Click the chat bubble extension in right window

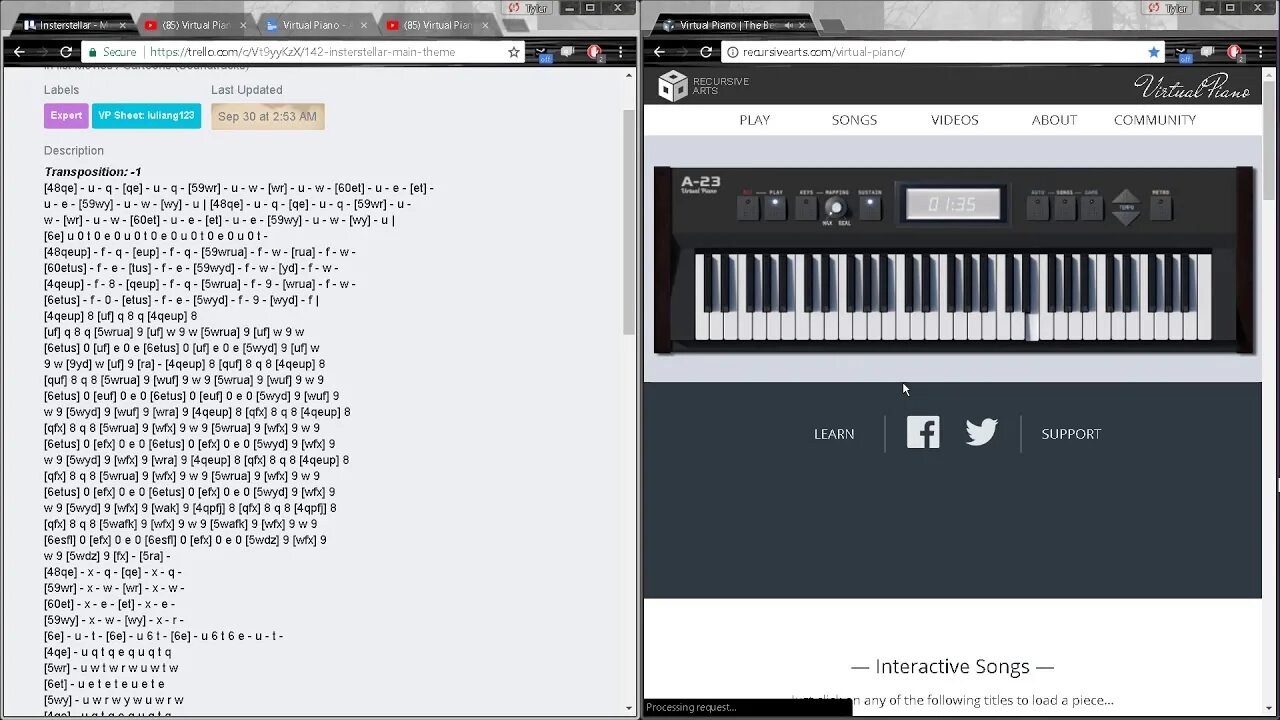[1208, 52]
